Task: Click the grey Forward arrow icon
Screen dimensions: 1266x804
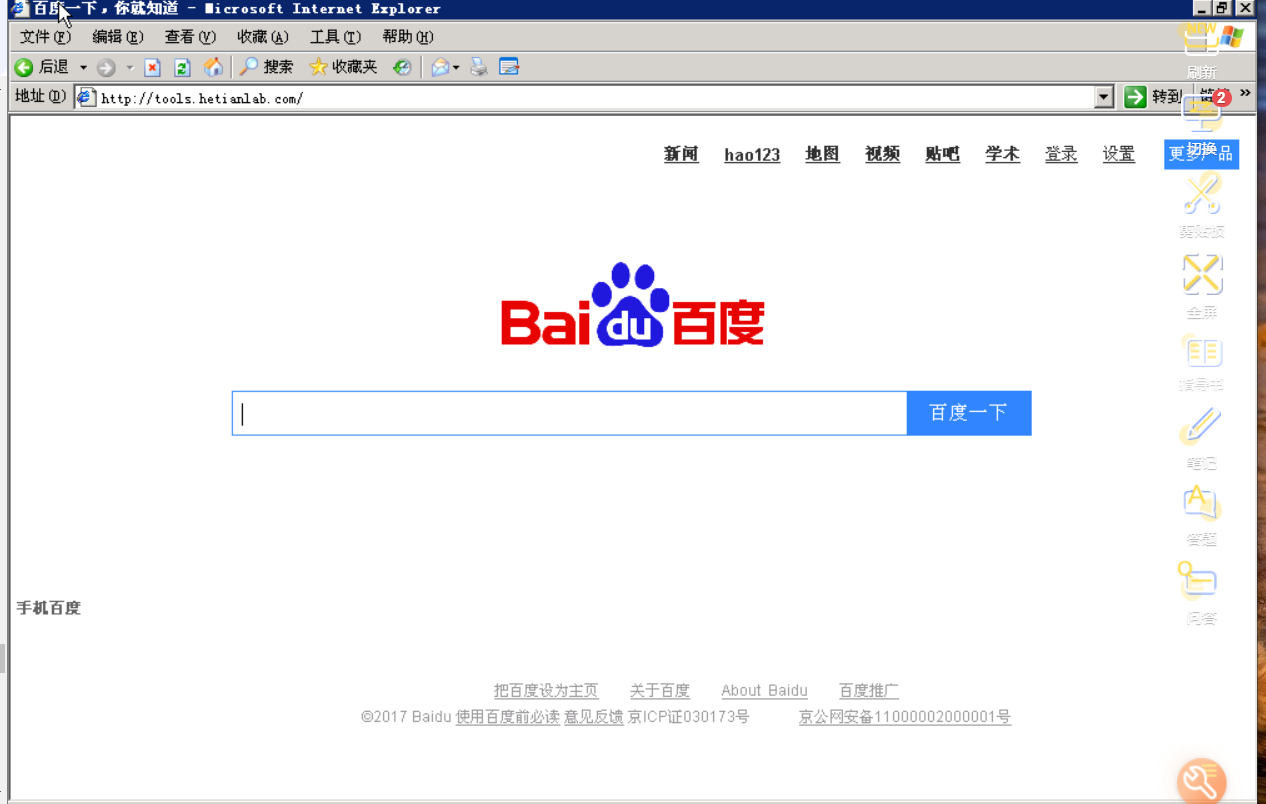Action: [x=106, y=67]
